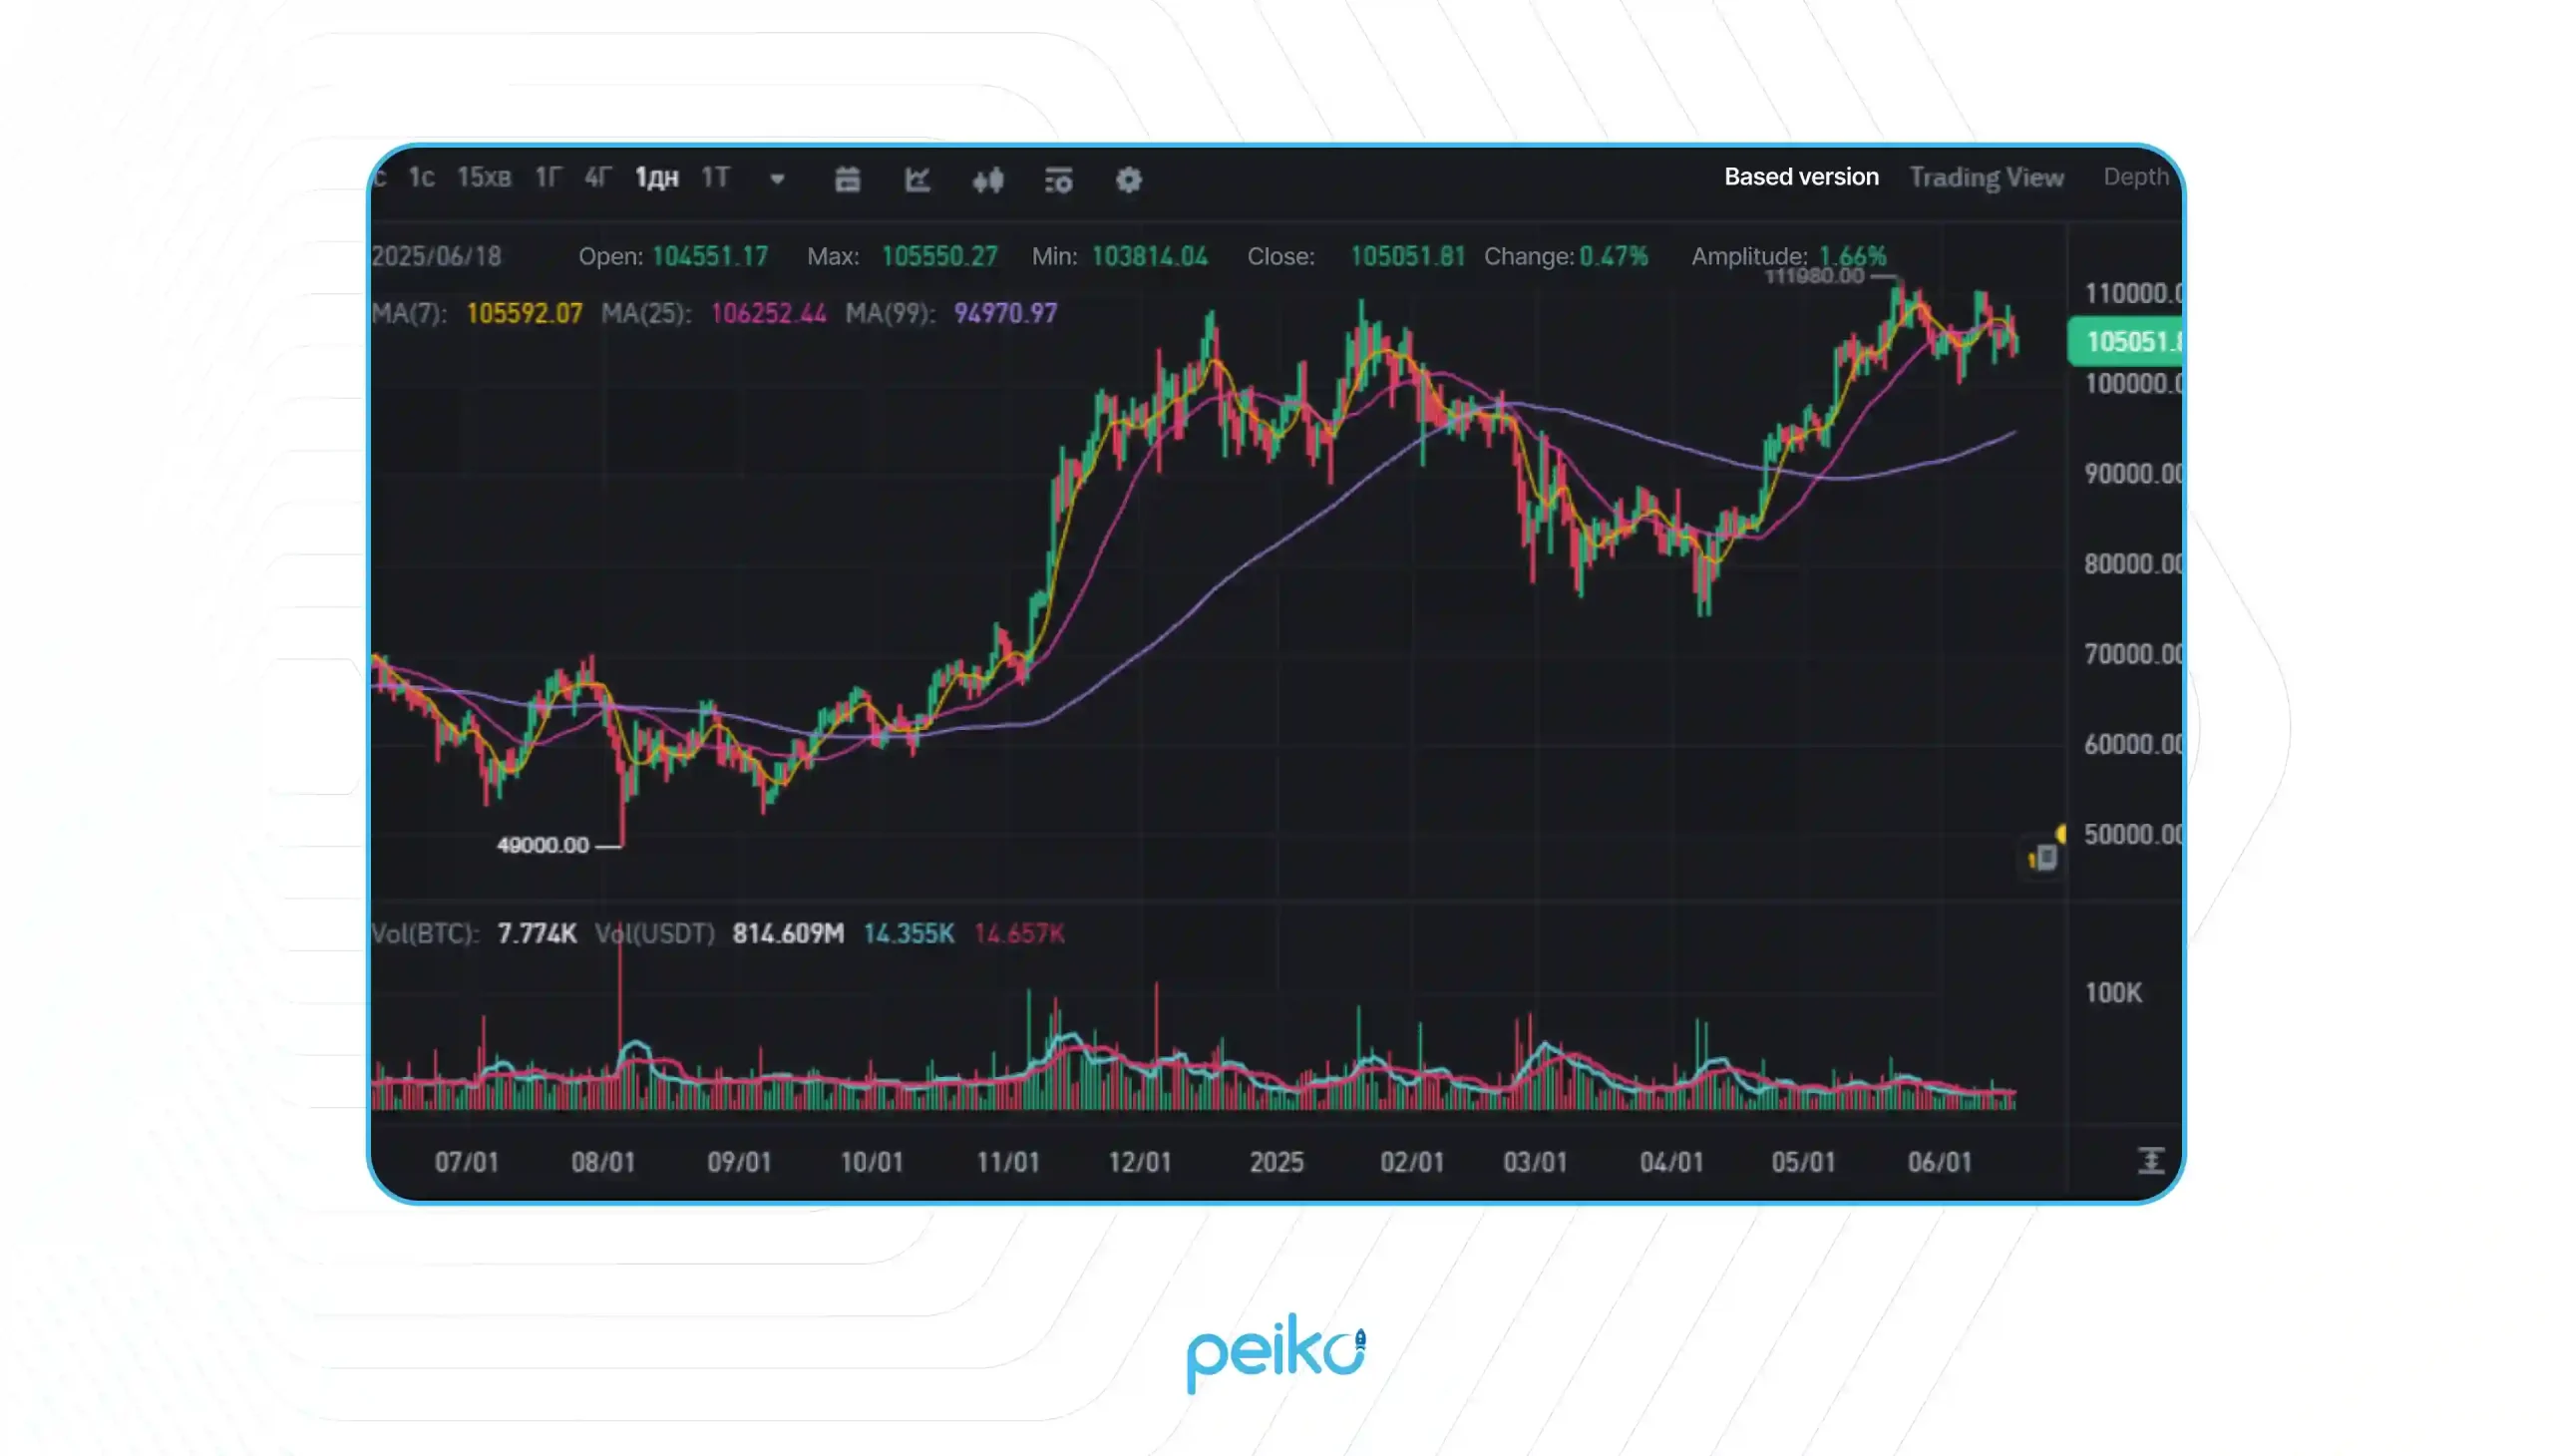This screenshot has width=2553, height=1456.
Task: Expand the Vol(BTC) indicator legend
Action: (x=425, y=934)
